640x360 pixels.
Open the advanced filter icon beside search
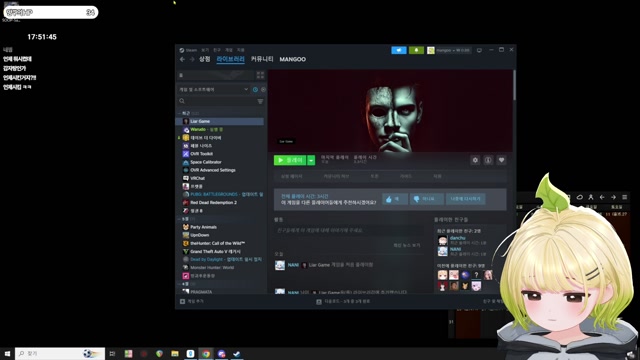coord(260,101)
